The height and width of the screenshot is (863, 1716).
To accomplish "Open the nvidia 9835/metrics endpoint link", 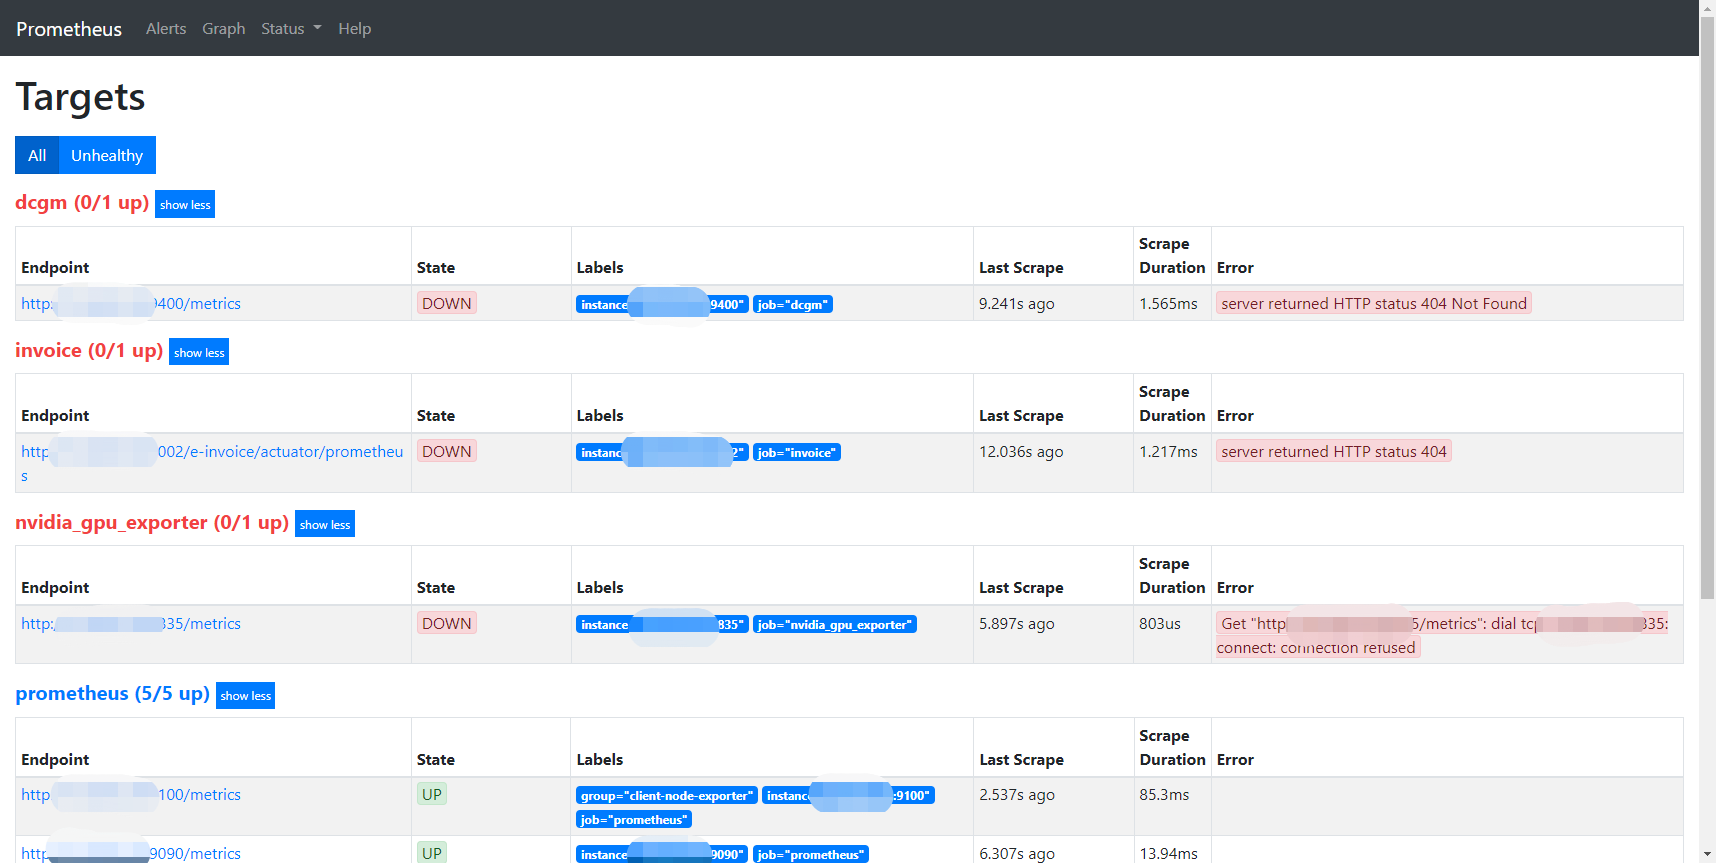I will (x=131, y=624).
